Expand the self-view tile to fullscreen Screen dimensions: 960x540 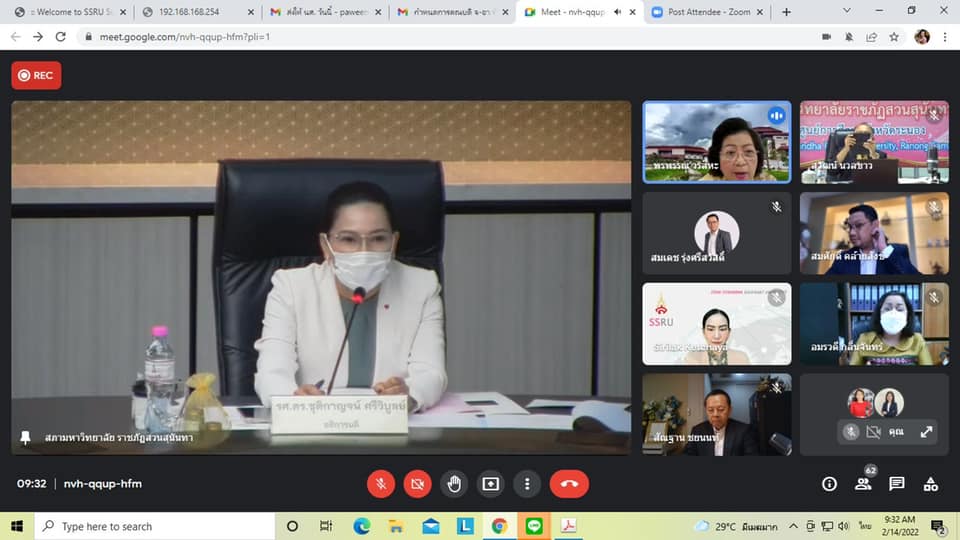pos(926,432)
